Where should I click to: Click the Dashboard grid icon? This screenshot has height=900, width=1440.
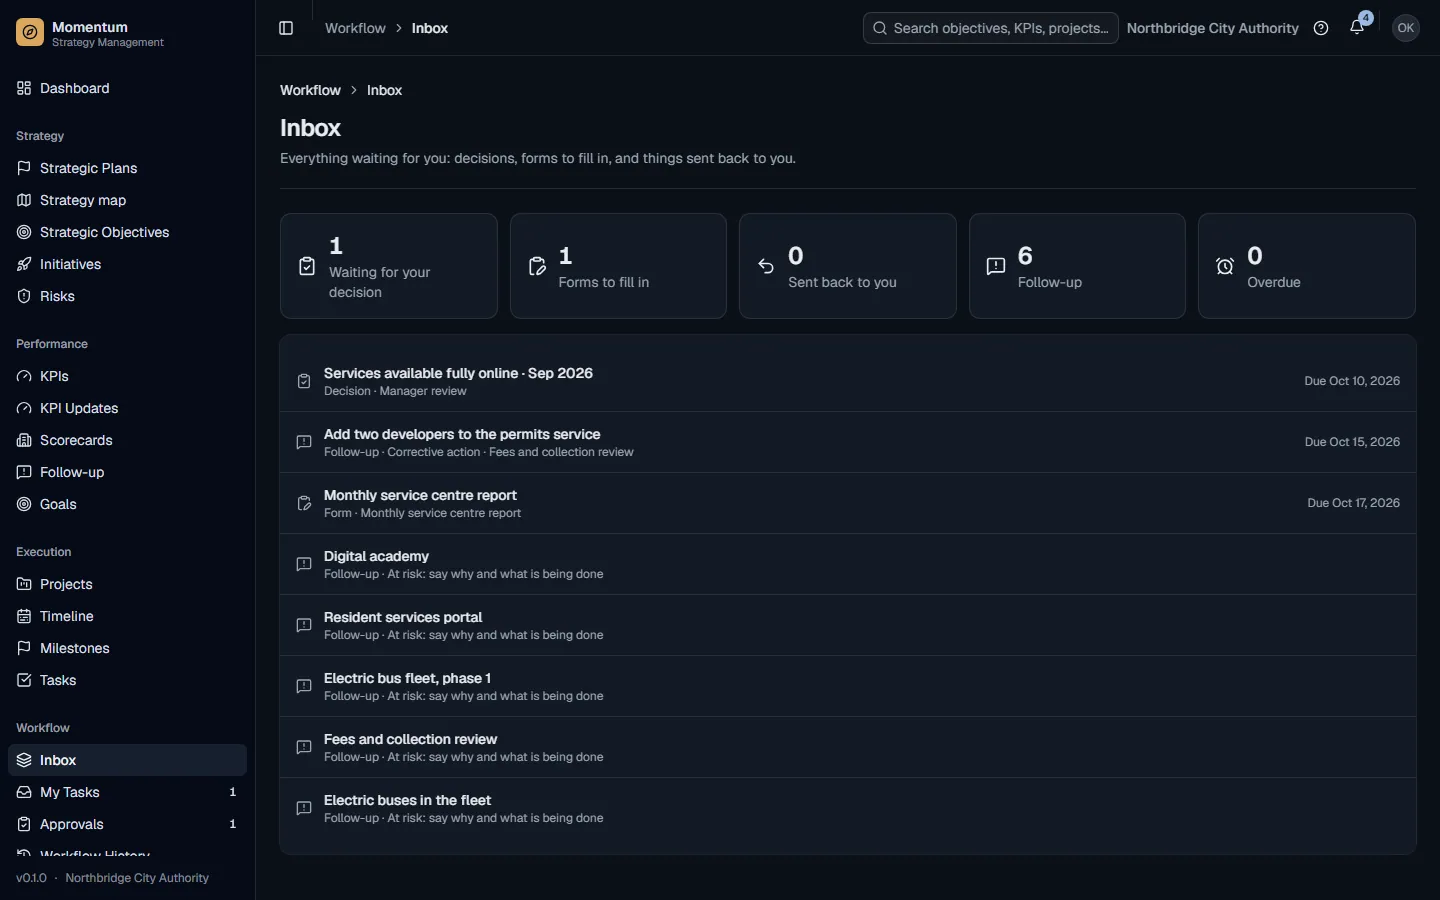(x=24, y=88)
